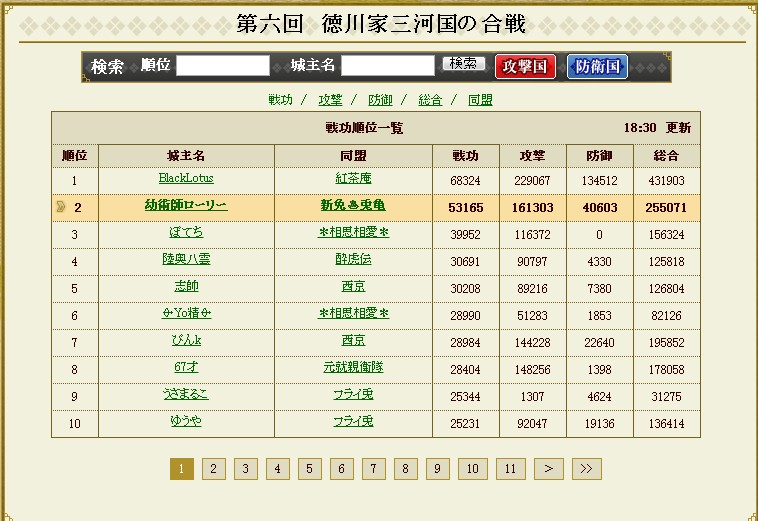This screenshot has width=758, height=521.
Task: Open the フライ兎 alliance link in row 9
Action: coord(353,394)
